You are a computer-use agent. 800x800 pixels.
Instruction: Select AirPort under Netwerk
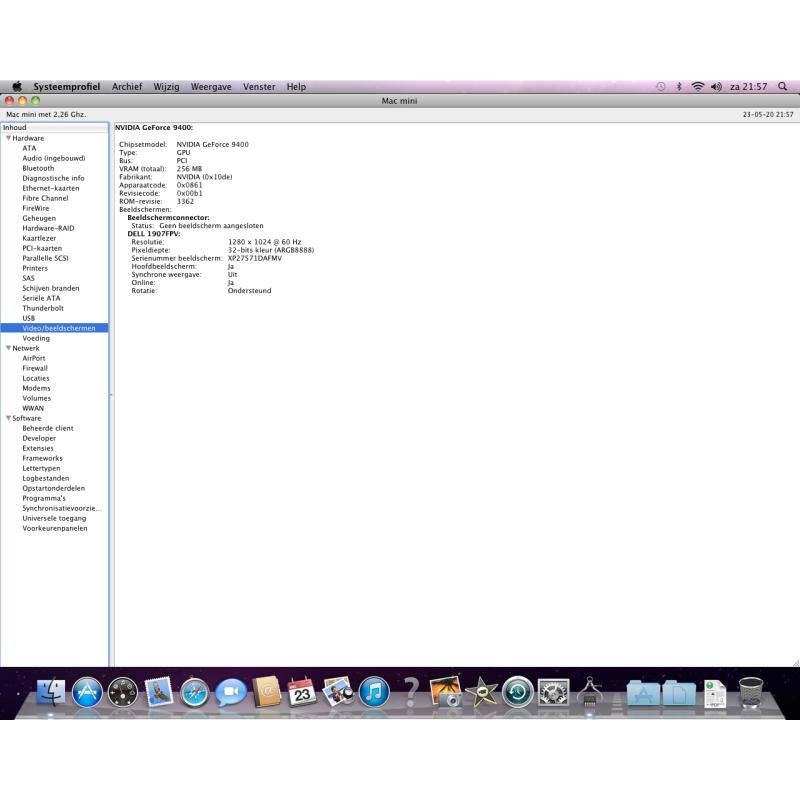tap(34, 358)
